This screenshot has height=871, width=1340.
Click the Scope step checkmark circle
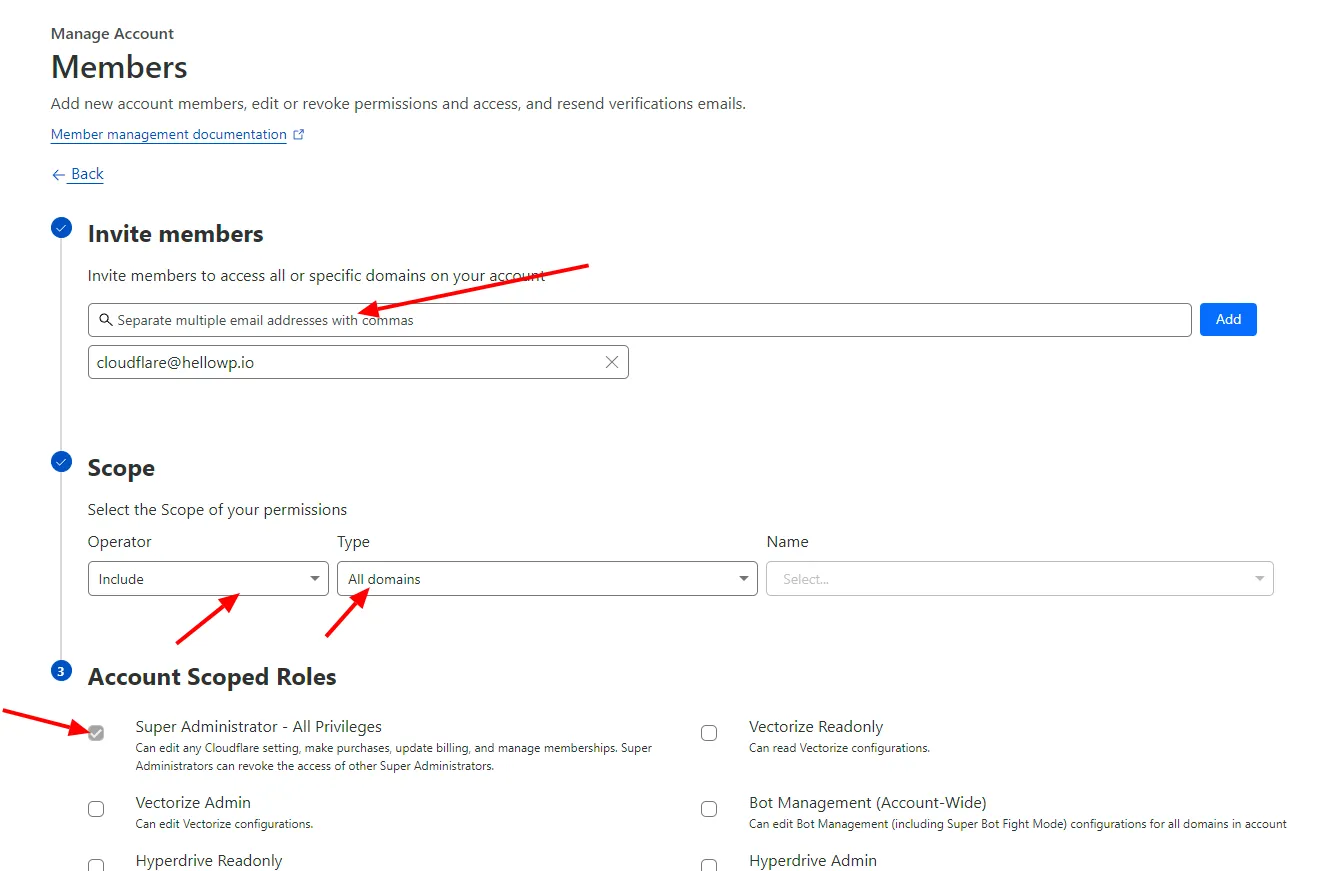pos(61,462)
